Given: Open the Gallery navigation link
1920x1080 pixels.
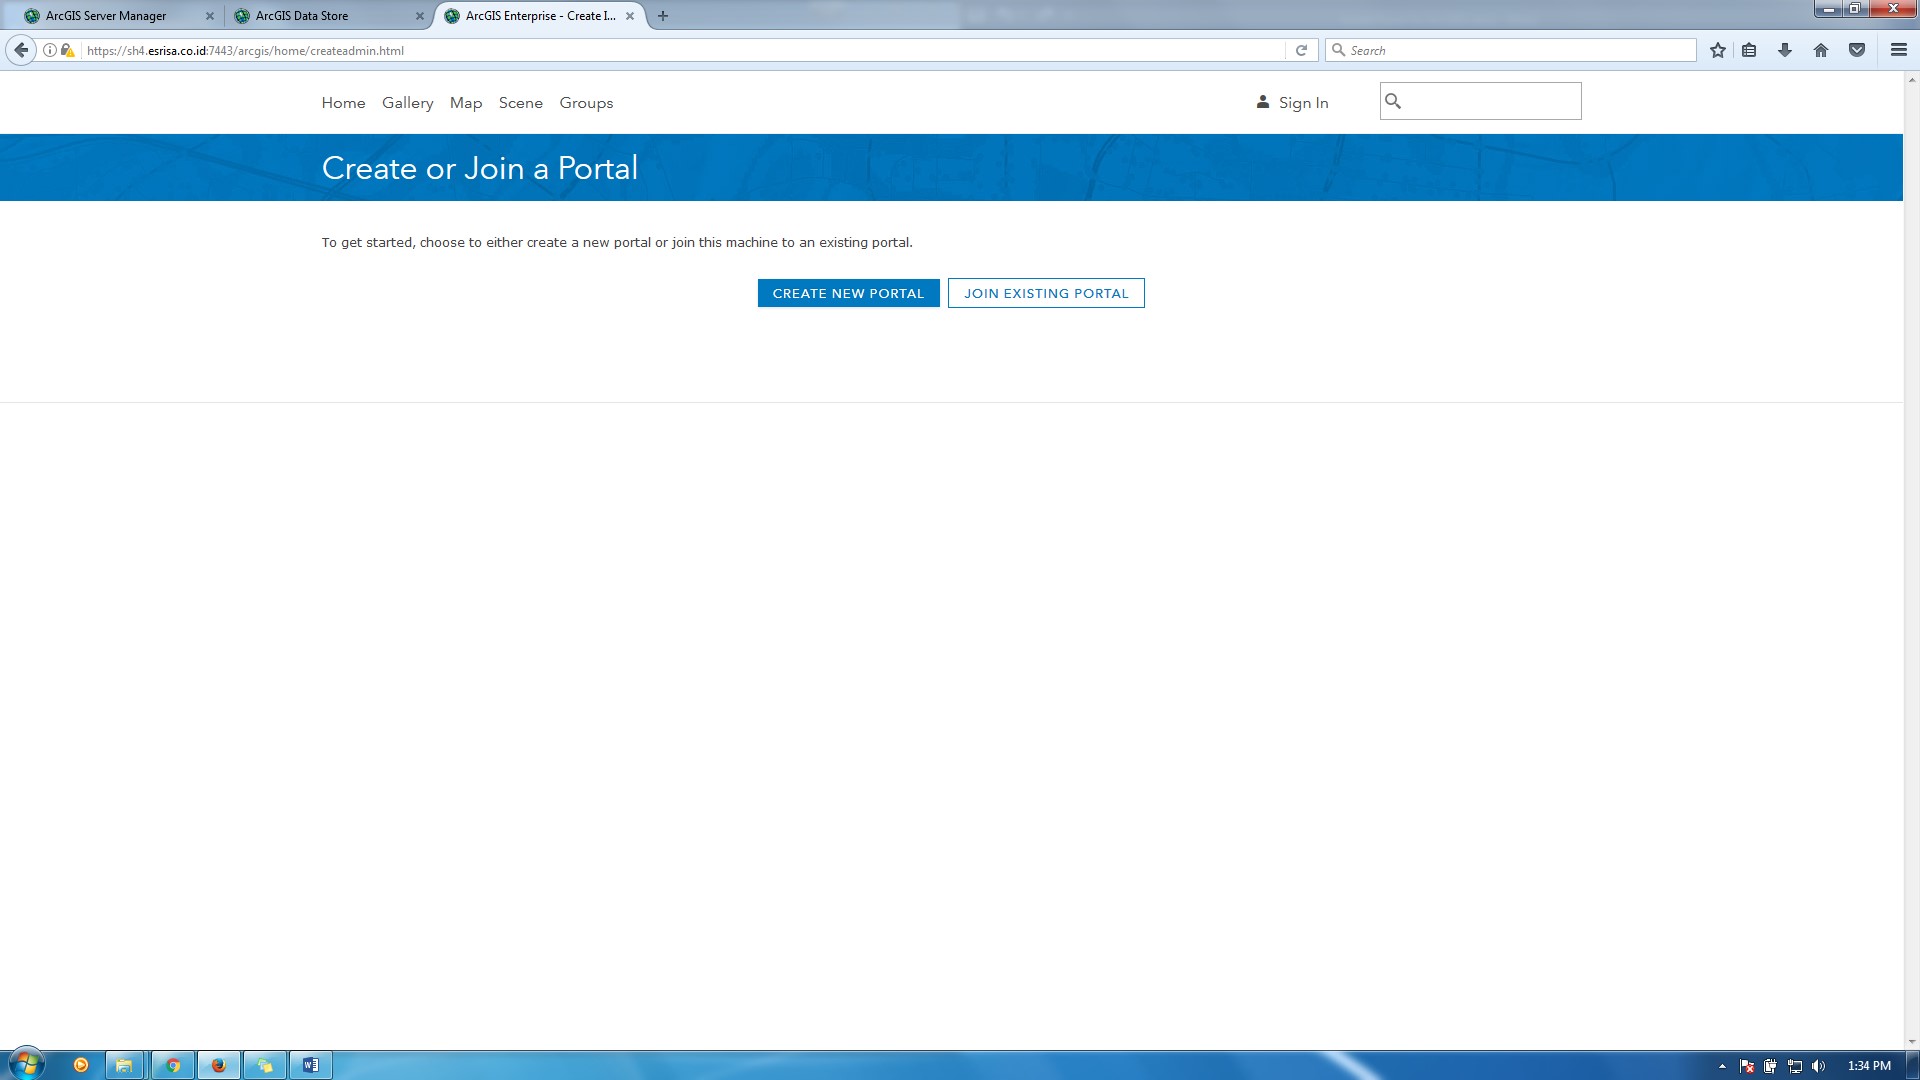Looking at the screenshot, I should [x=407, y=103].
